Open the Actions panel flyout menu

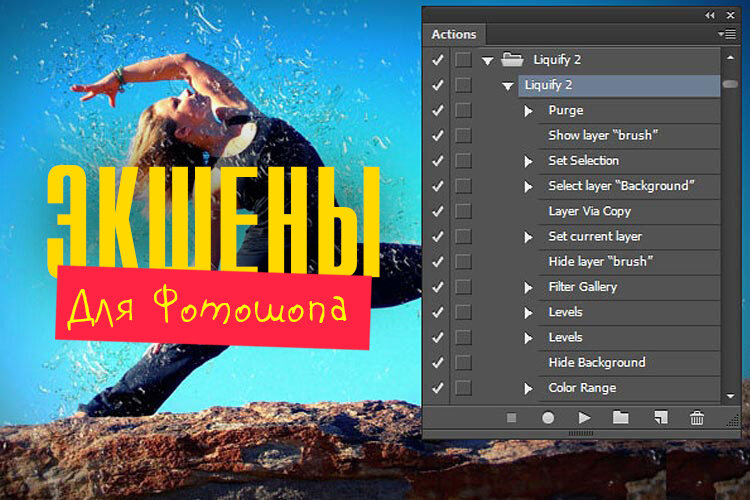point(727,34)
